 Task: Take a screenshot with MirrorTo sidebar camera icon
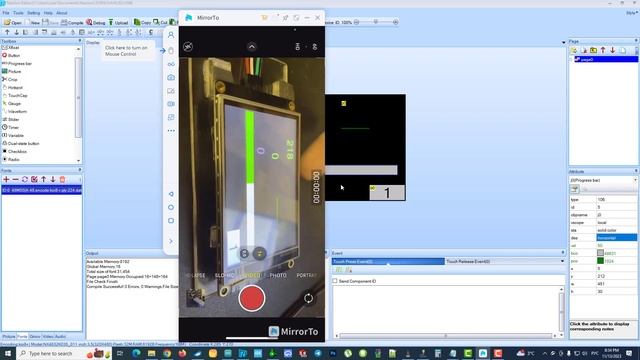(171, 78)
